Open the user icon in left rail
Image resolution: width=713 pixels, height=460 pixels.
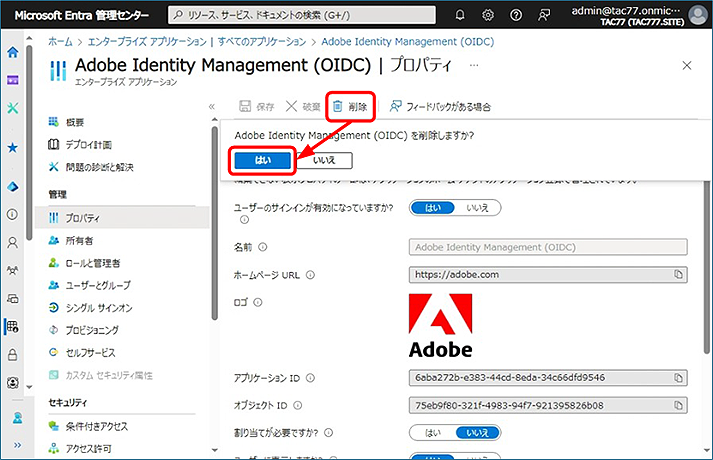coord(13,242)
